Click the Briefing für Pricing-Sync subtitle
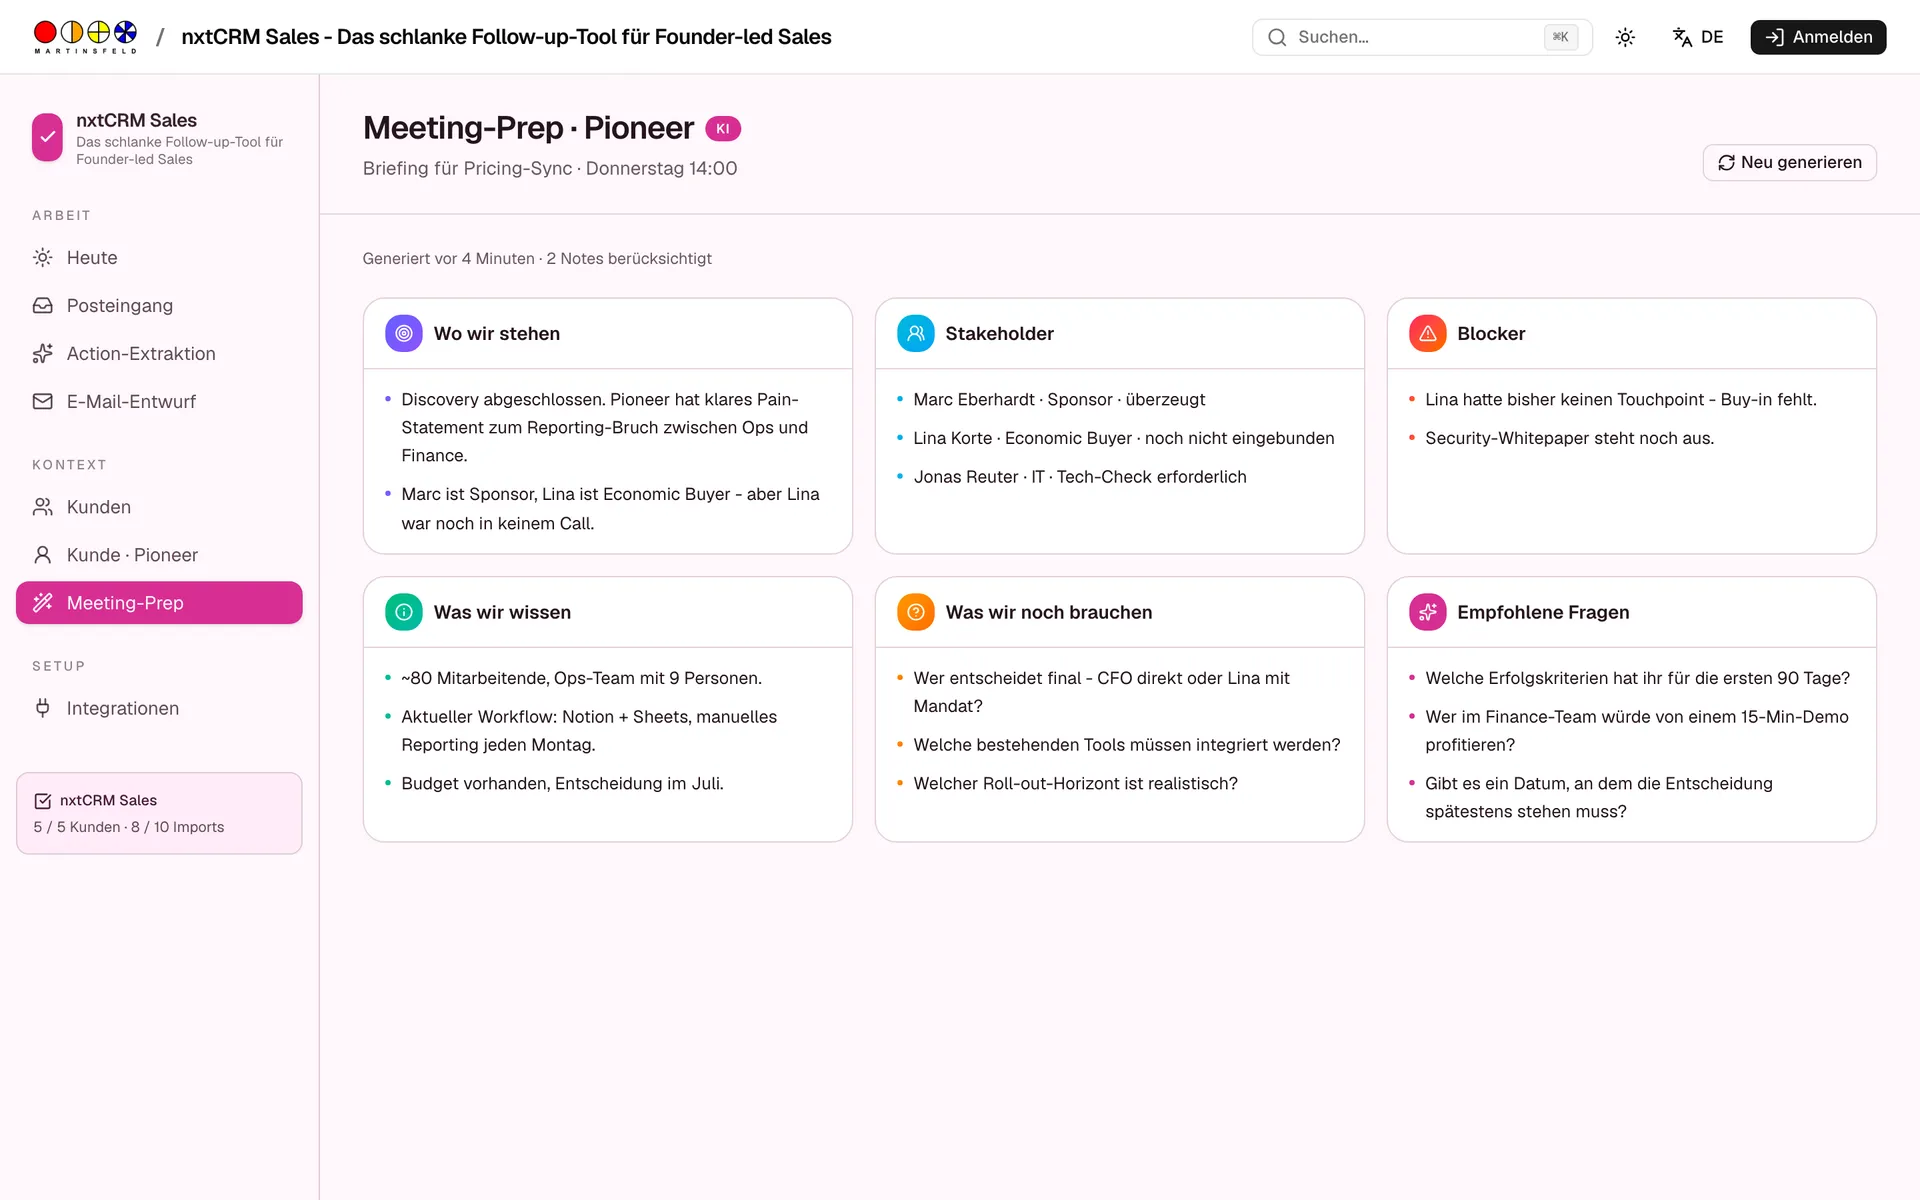Image resolution: width=1920 pixels, height=1200 pixels. pyautogui.click(x=550, y=168)
